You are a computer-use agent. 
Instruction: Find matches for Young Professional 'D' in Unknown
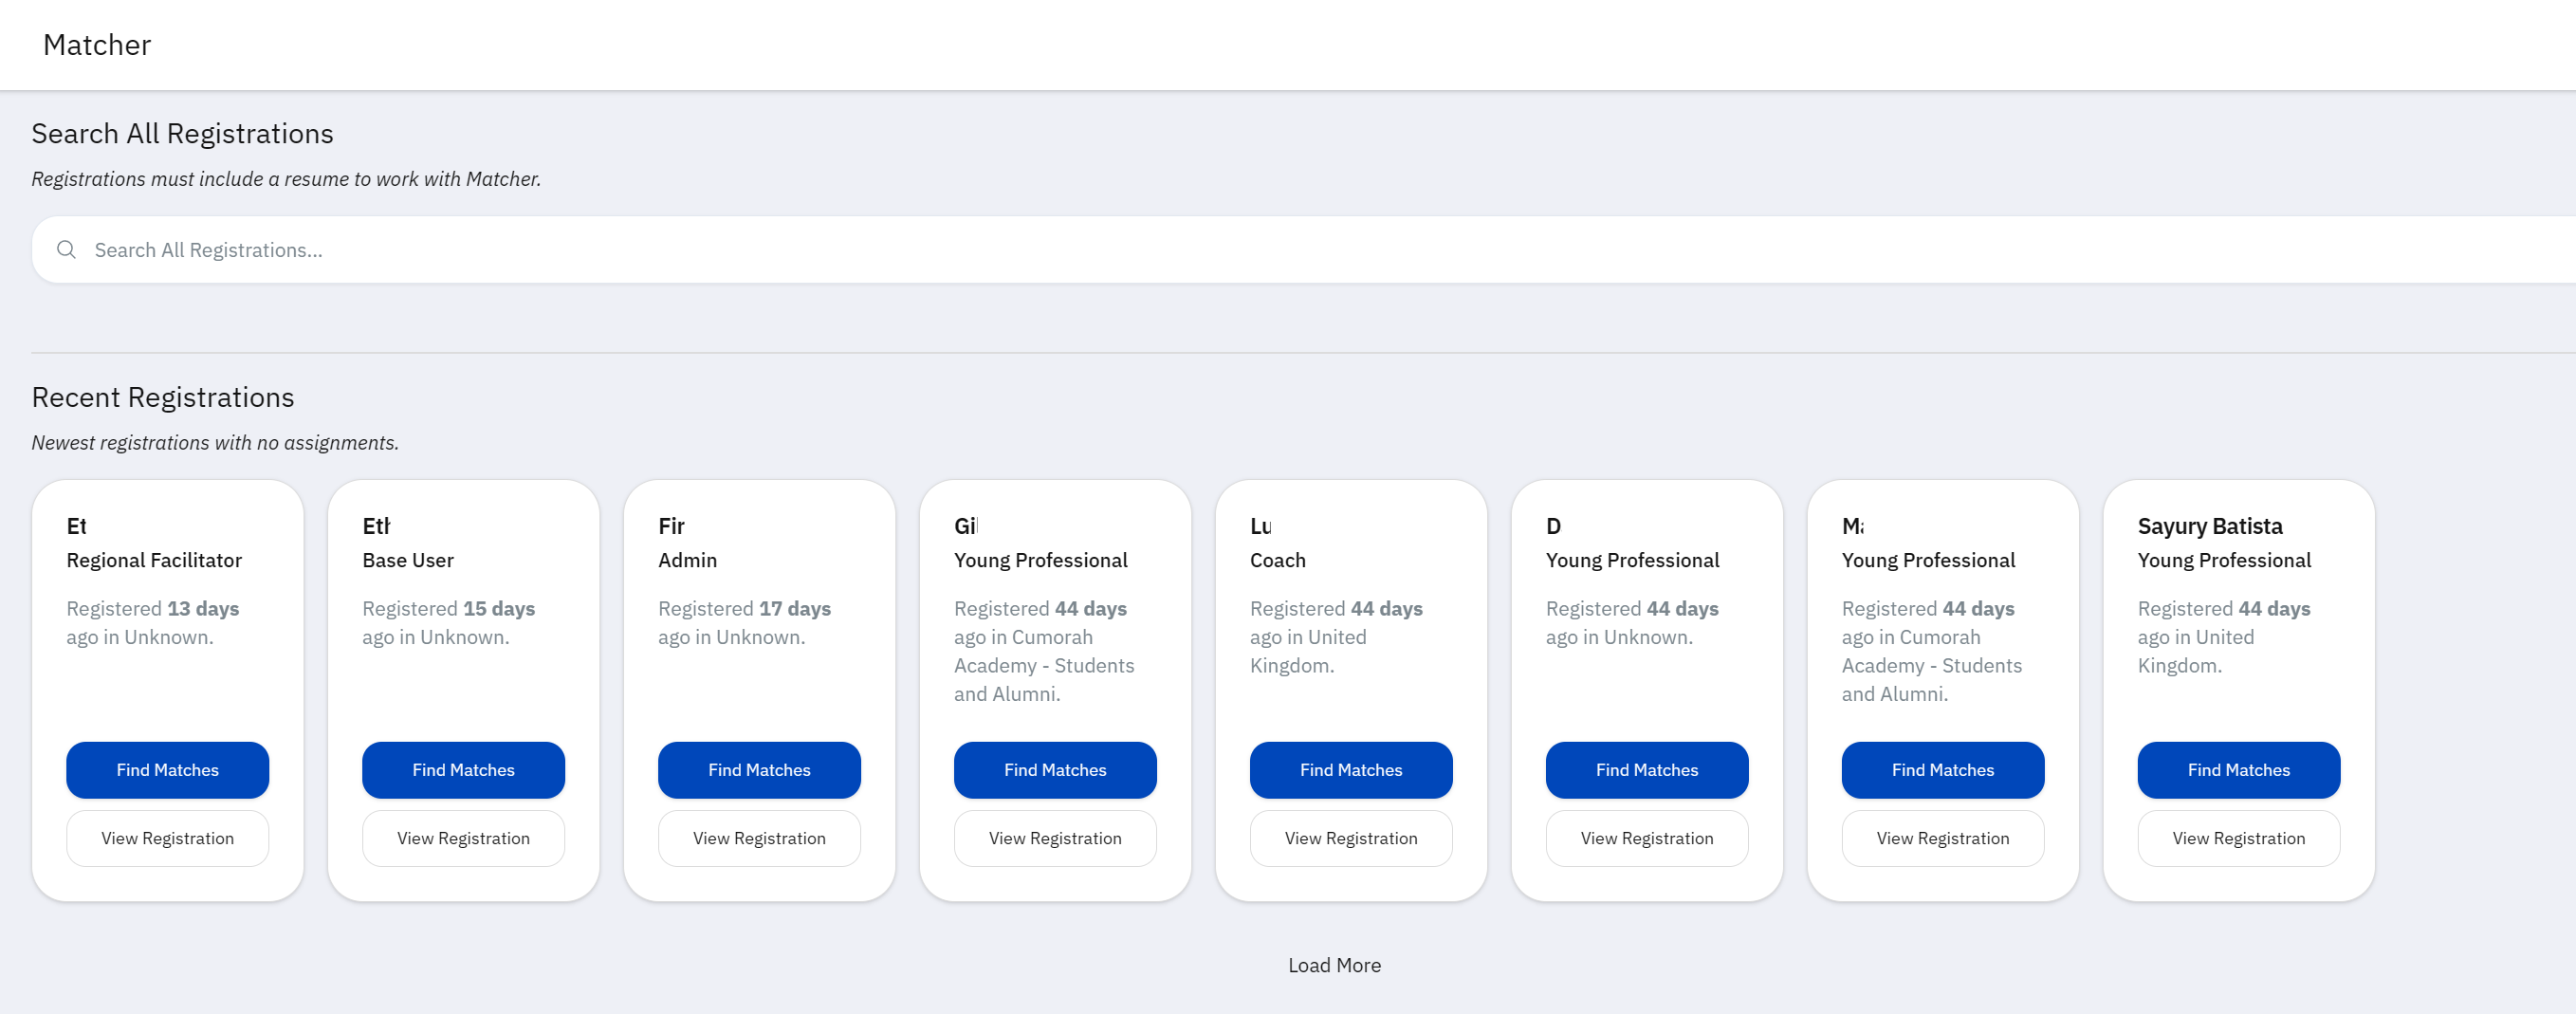(x=1646, y=770)
